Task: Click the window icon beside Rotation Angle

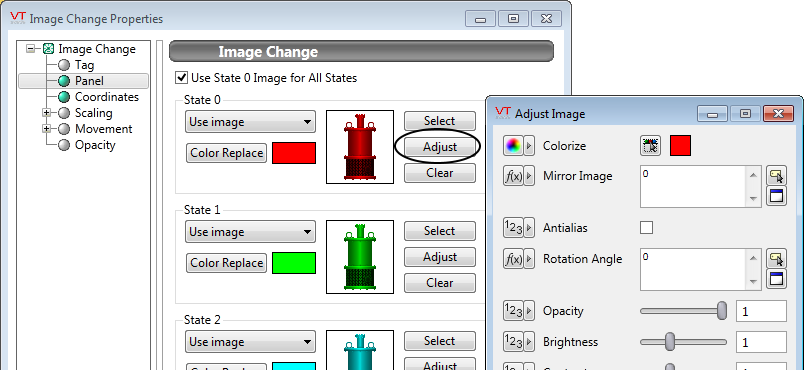Action: coord(776,279)
